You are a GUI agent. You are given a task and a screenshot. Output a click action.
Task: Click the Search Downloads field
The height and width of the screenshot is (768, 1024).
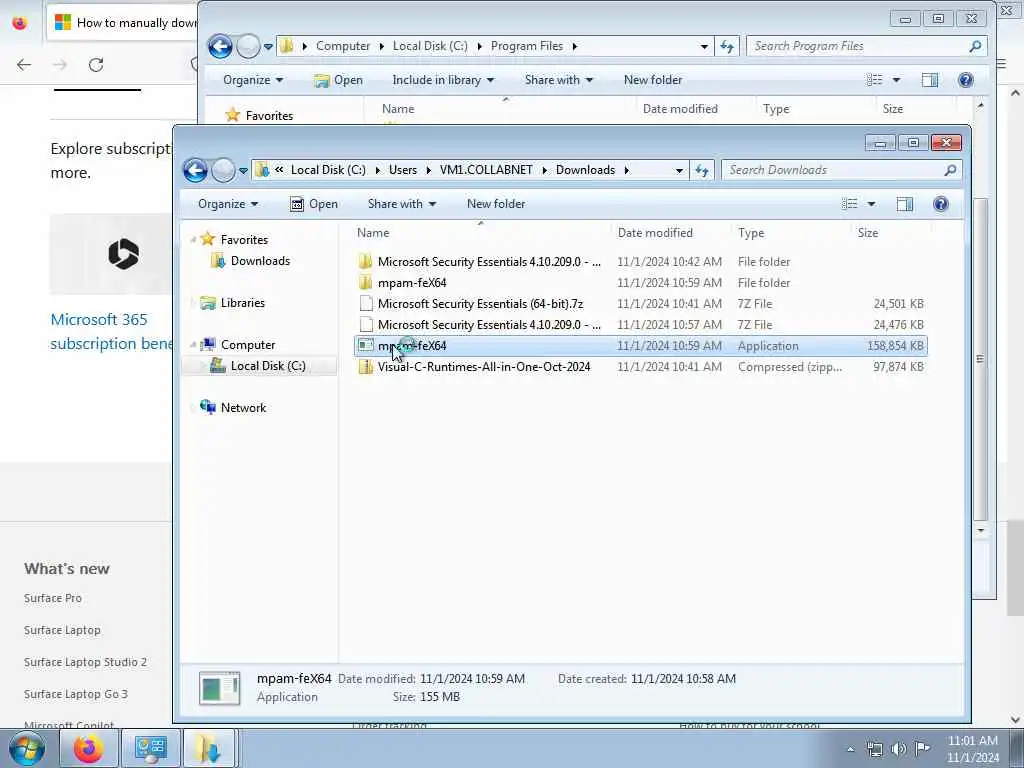pyautogui.click(x=842, y=170)
